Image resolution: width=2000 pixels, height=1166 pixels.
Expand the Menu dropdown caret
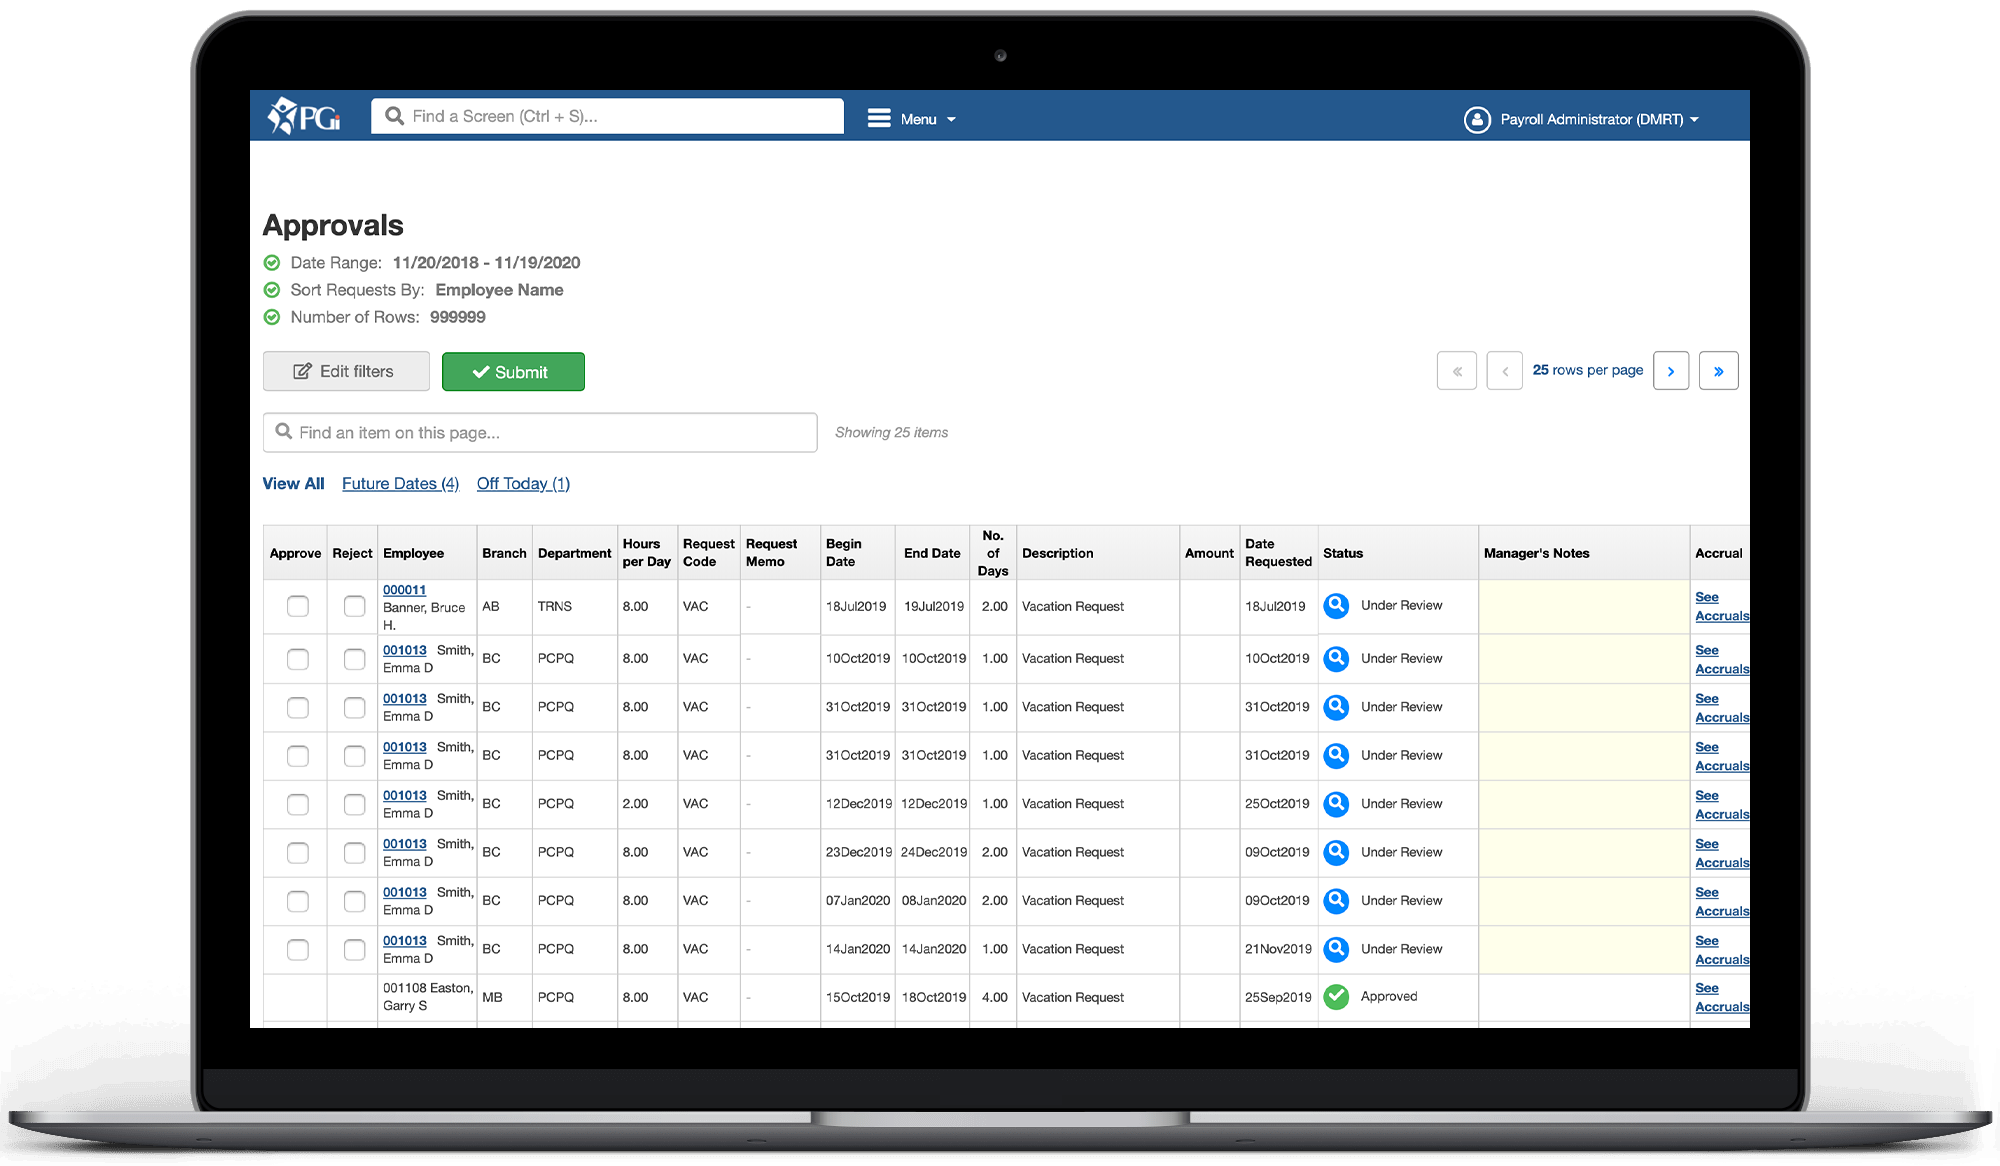951,118
